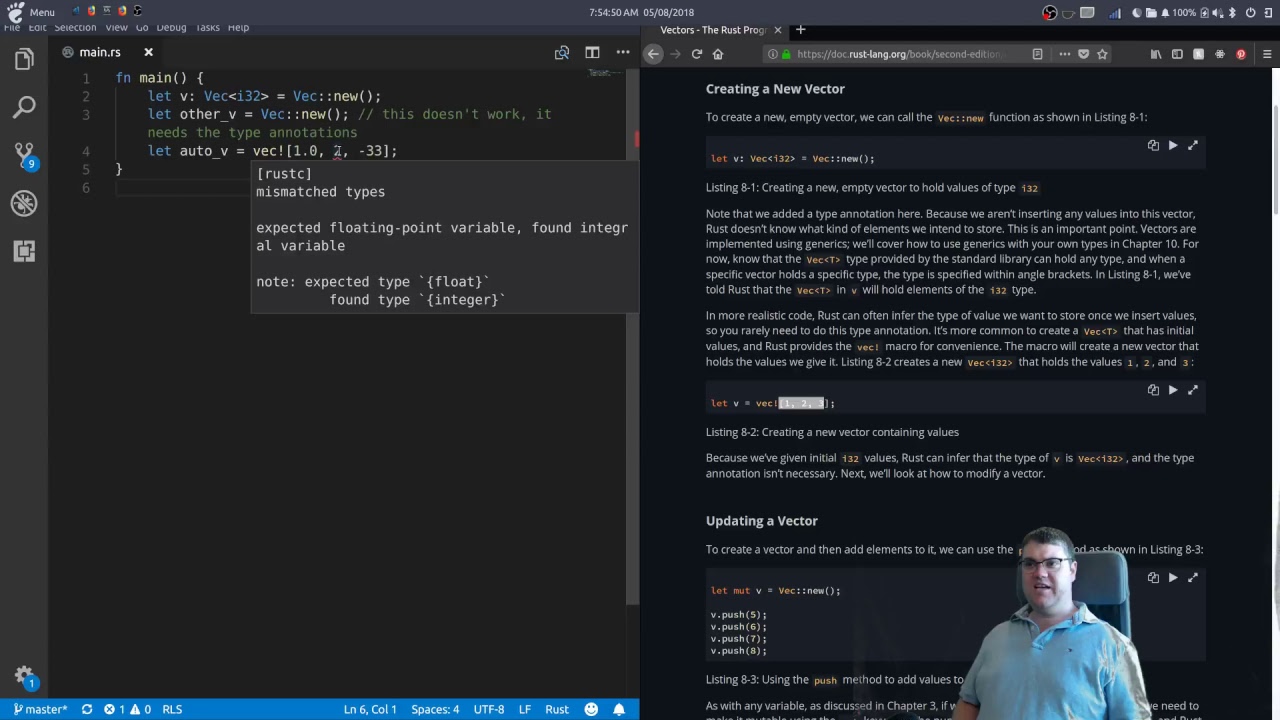Viewport: 1280px width, 720px height.
Task: Split the VS Code editor
Action: [x=593, y=52]
